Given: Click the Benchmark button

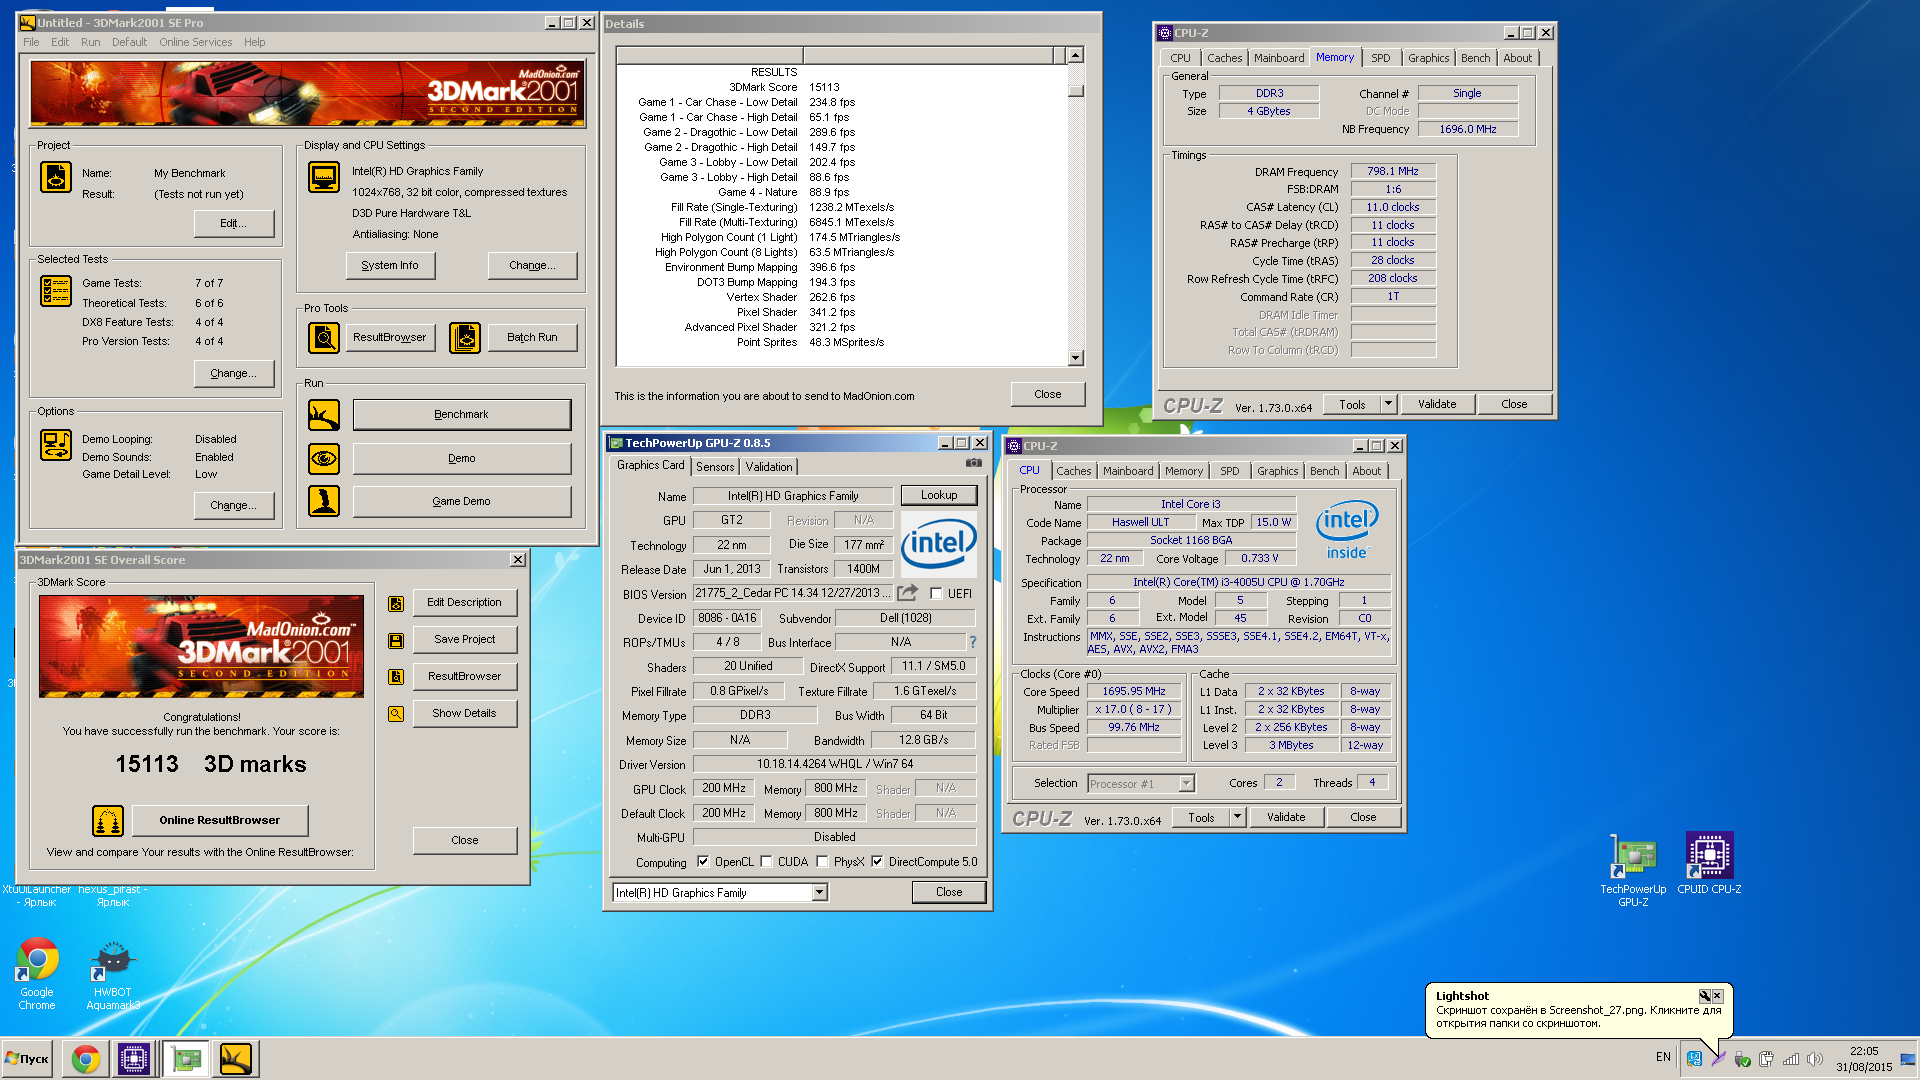Looking at the screenshot, I should pyautogui.click(x=461, y=415).
